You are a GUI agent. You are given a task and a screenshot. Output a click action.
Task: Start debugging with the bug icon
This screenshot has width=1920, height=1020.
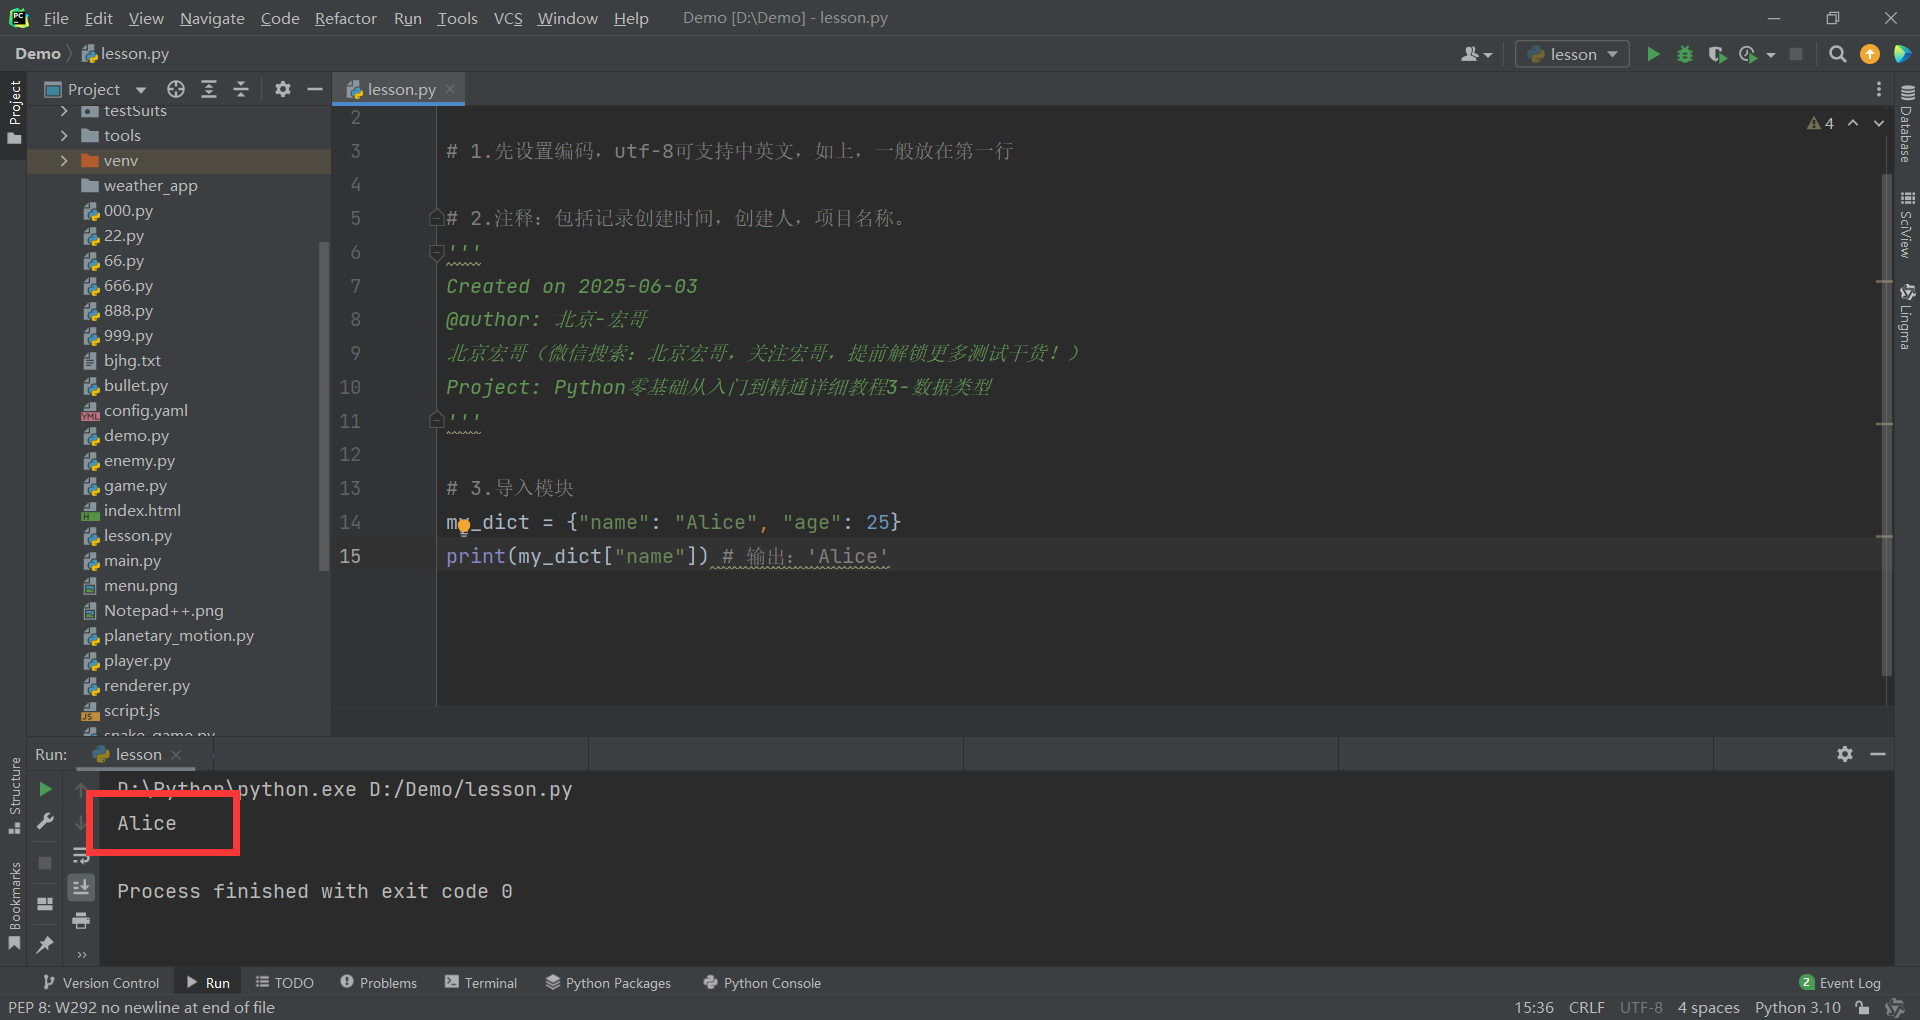coord(1685,54)
